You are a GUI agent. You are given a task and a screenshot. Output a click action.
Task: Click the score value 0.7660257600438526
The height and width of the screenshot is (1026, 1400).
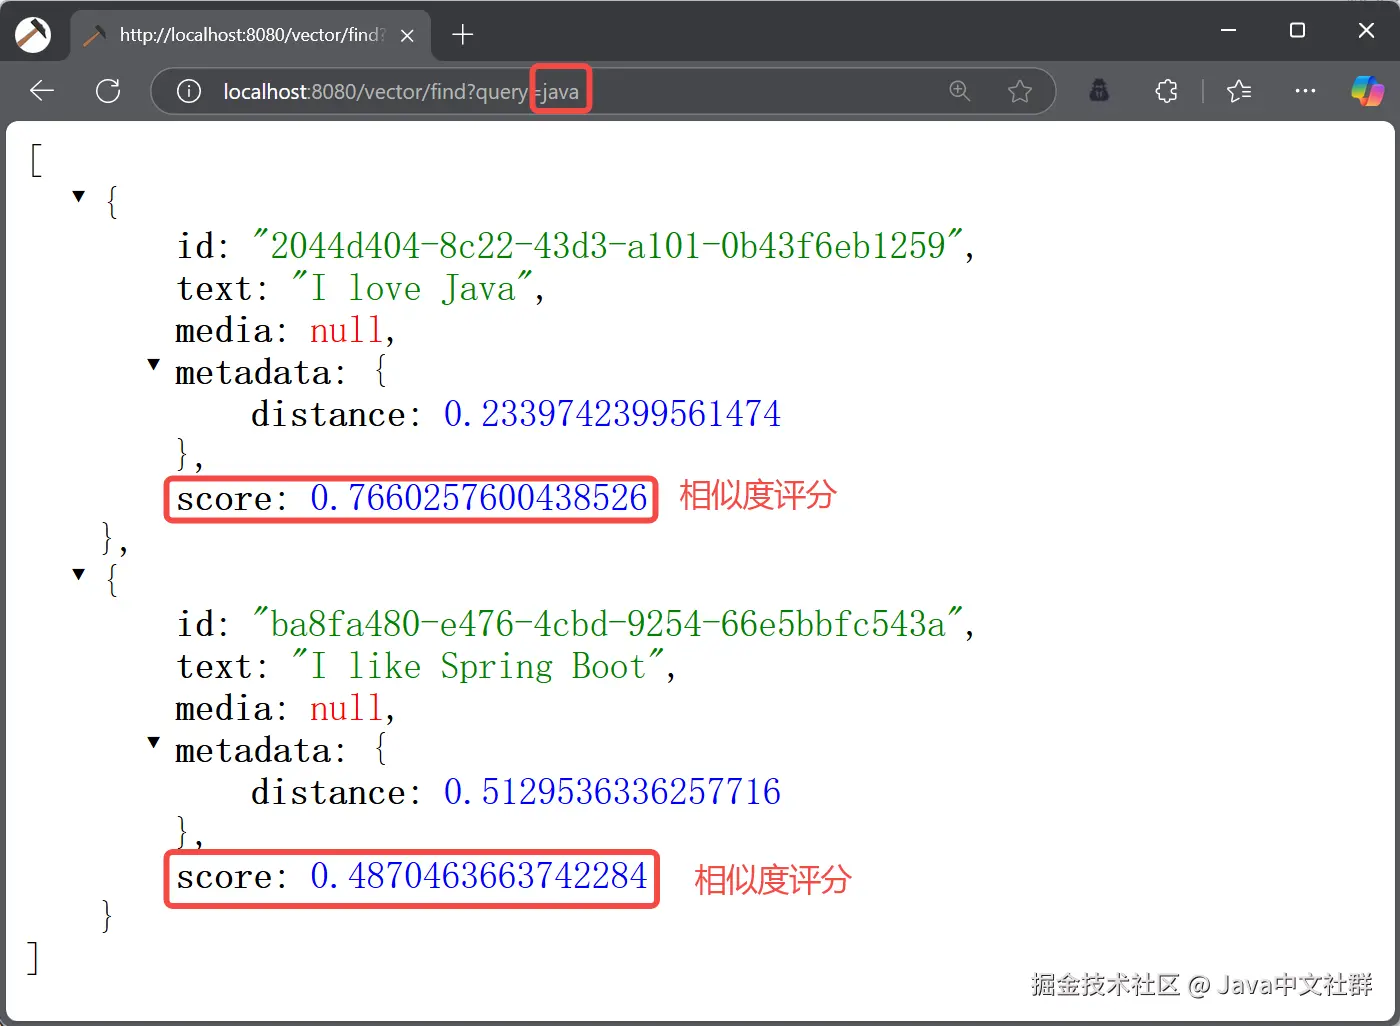pos(479,498)
